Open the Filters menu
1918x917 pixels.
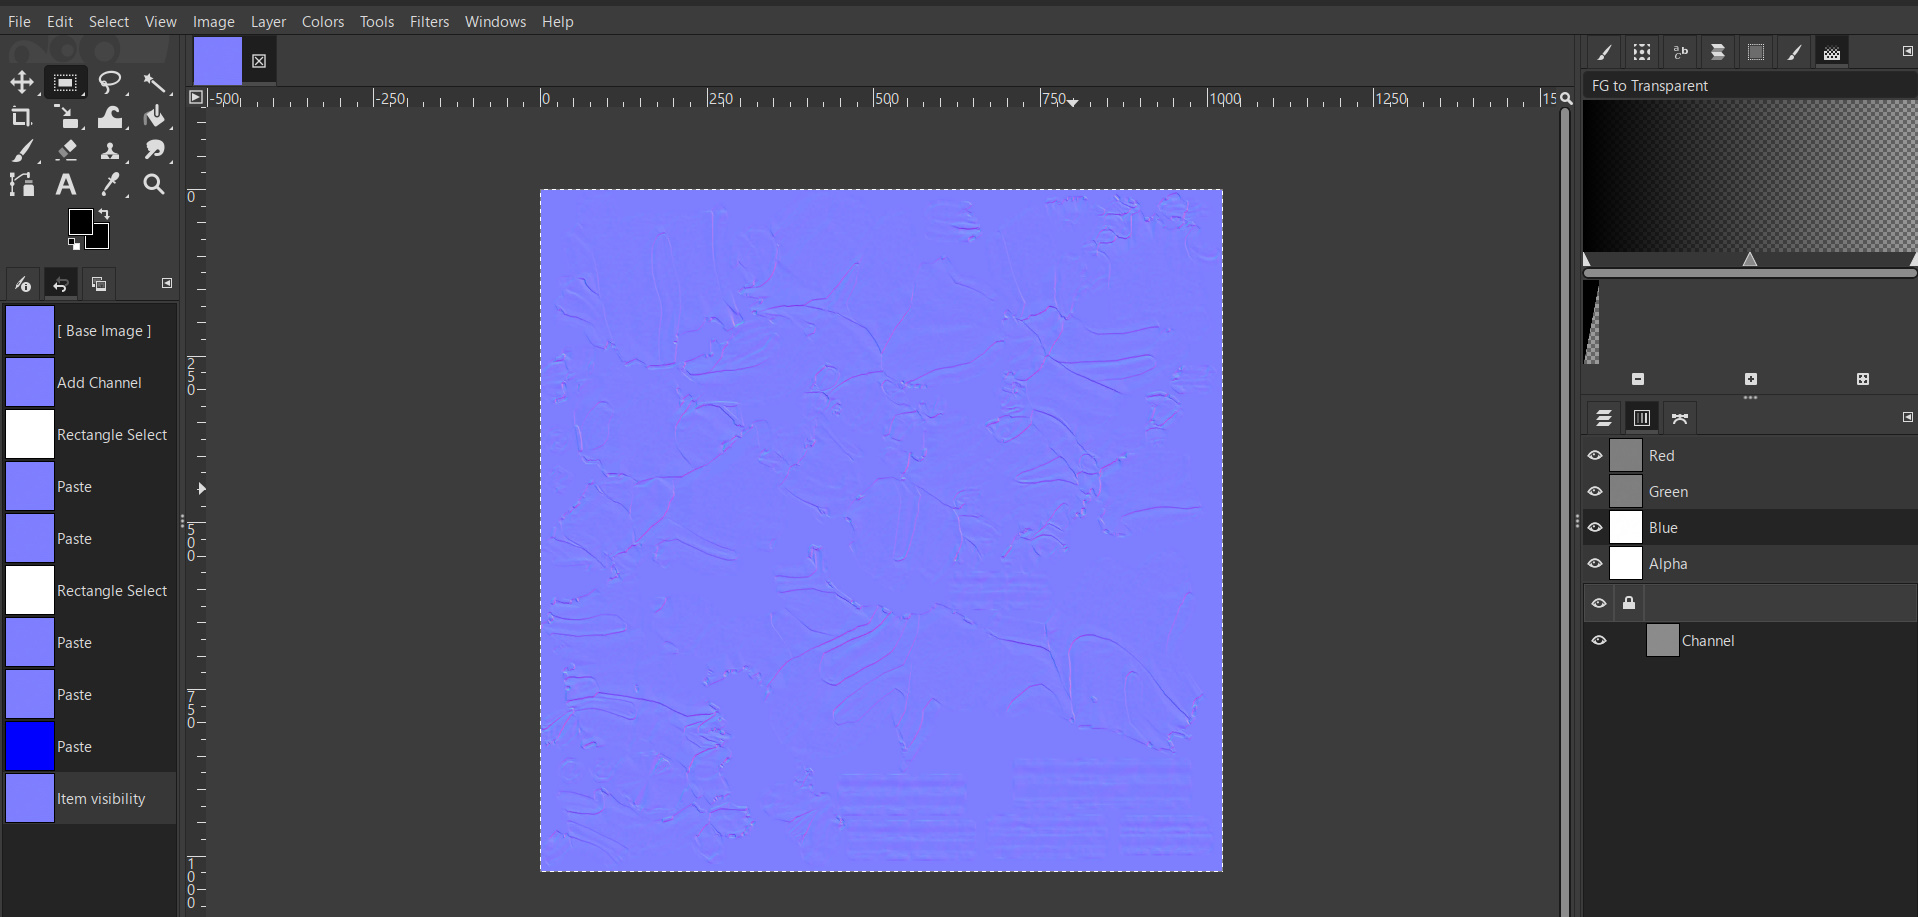pos(429,21)
